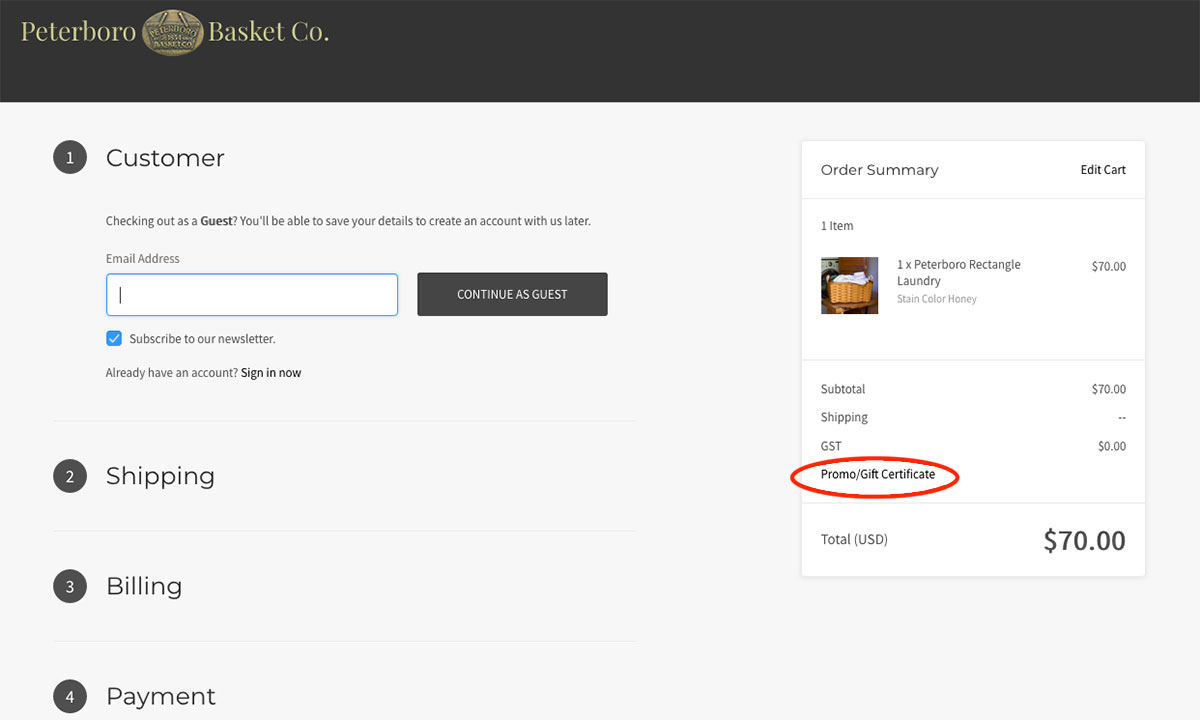The image size is (1200, 720).
Task: Click the step 2 Shipping number badge
Action: [x=70, y=476]
